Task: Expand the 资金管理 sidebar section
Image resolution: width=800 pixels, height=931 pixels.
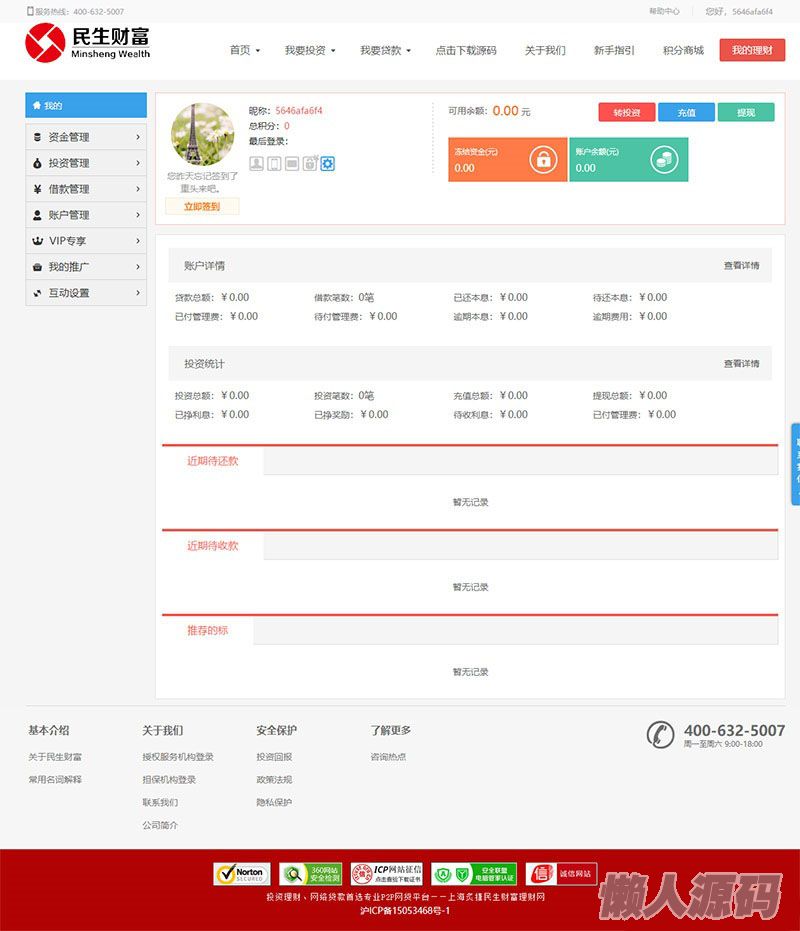Action: click(86, 137)
